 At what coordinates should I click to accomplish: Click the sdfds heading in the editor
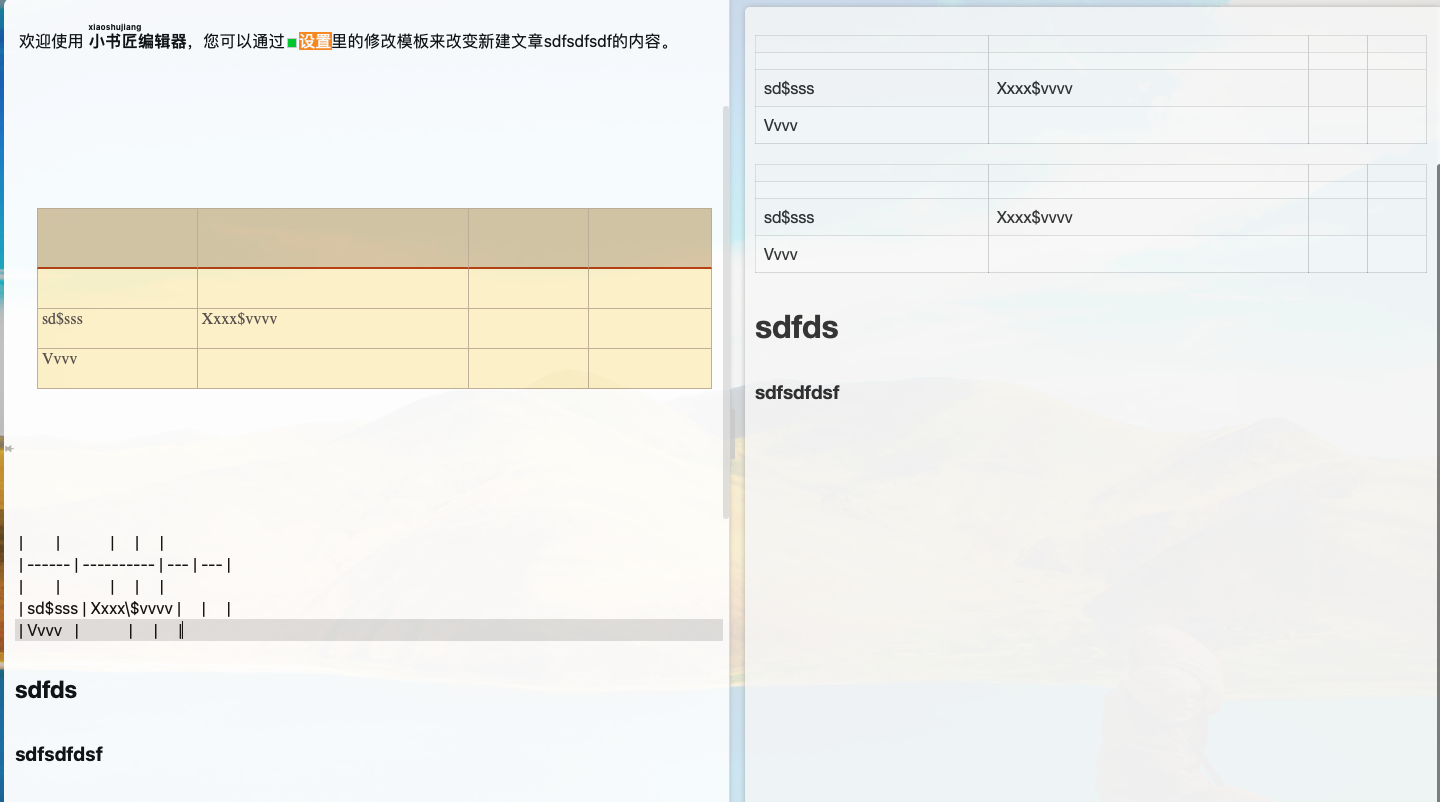45,689
